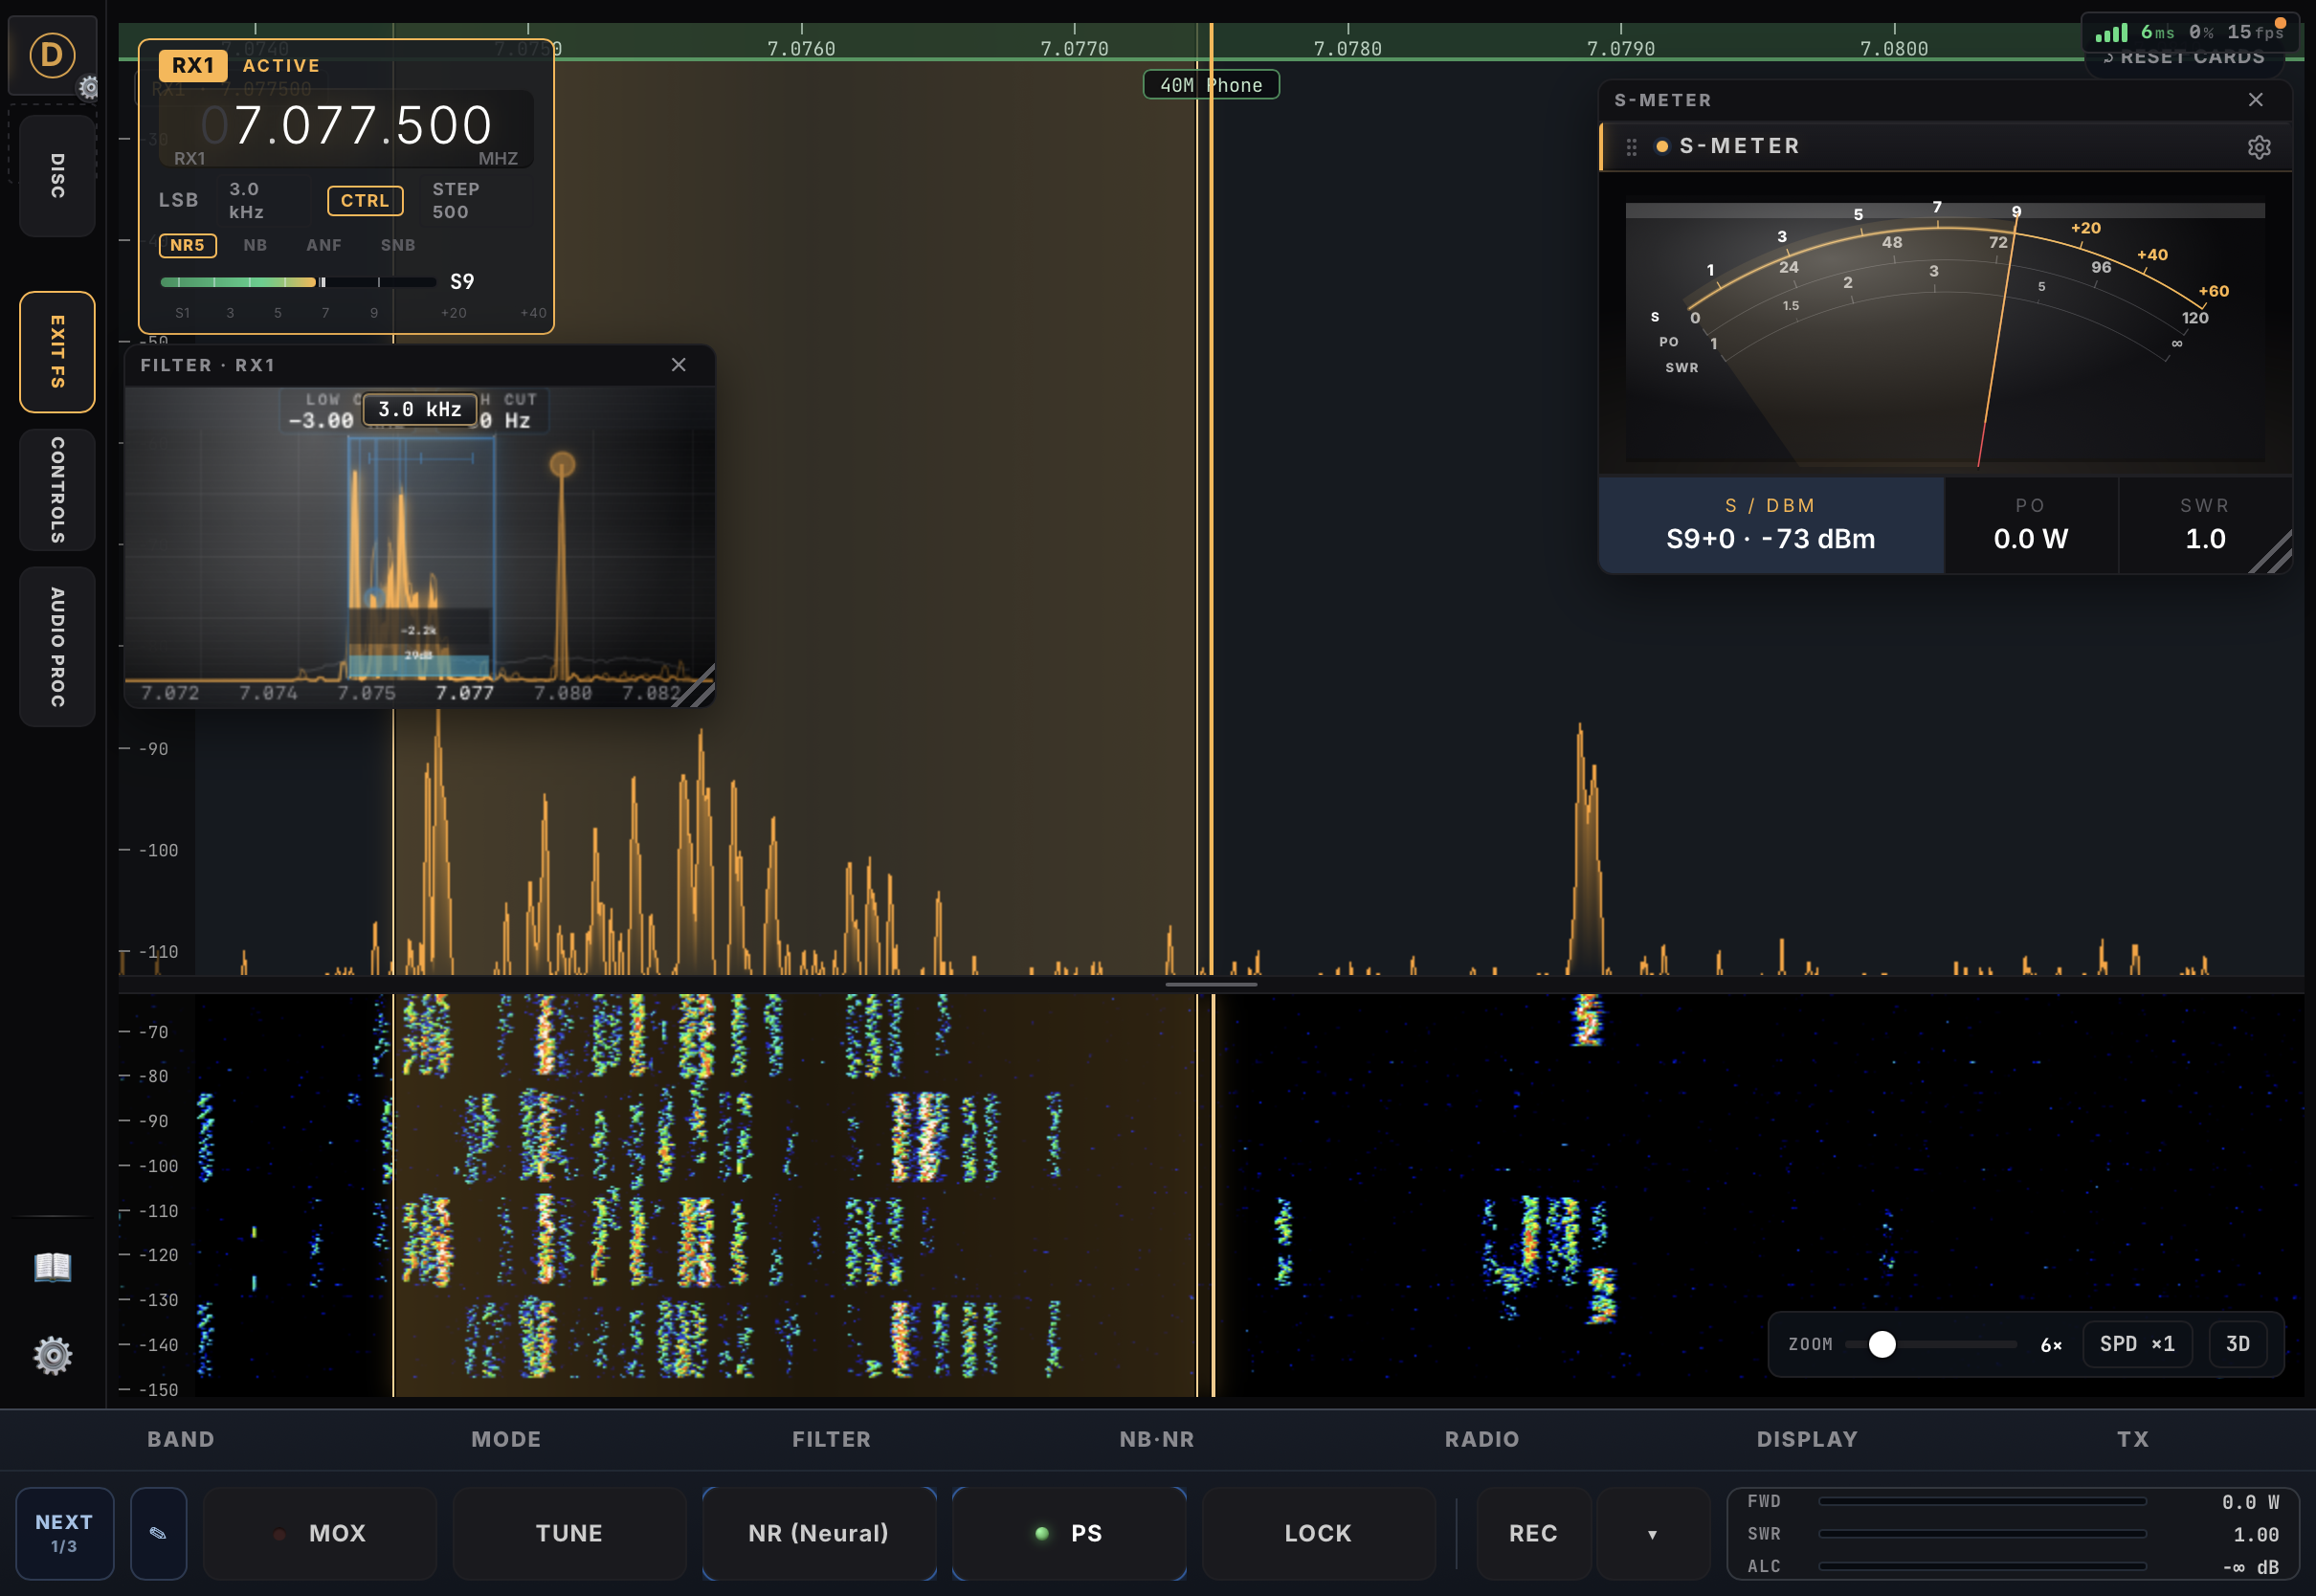Open settings gear at sidebar bottom
Screen dimensions: 2316x1596
53,1356
